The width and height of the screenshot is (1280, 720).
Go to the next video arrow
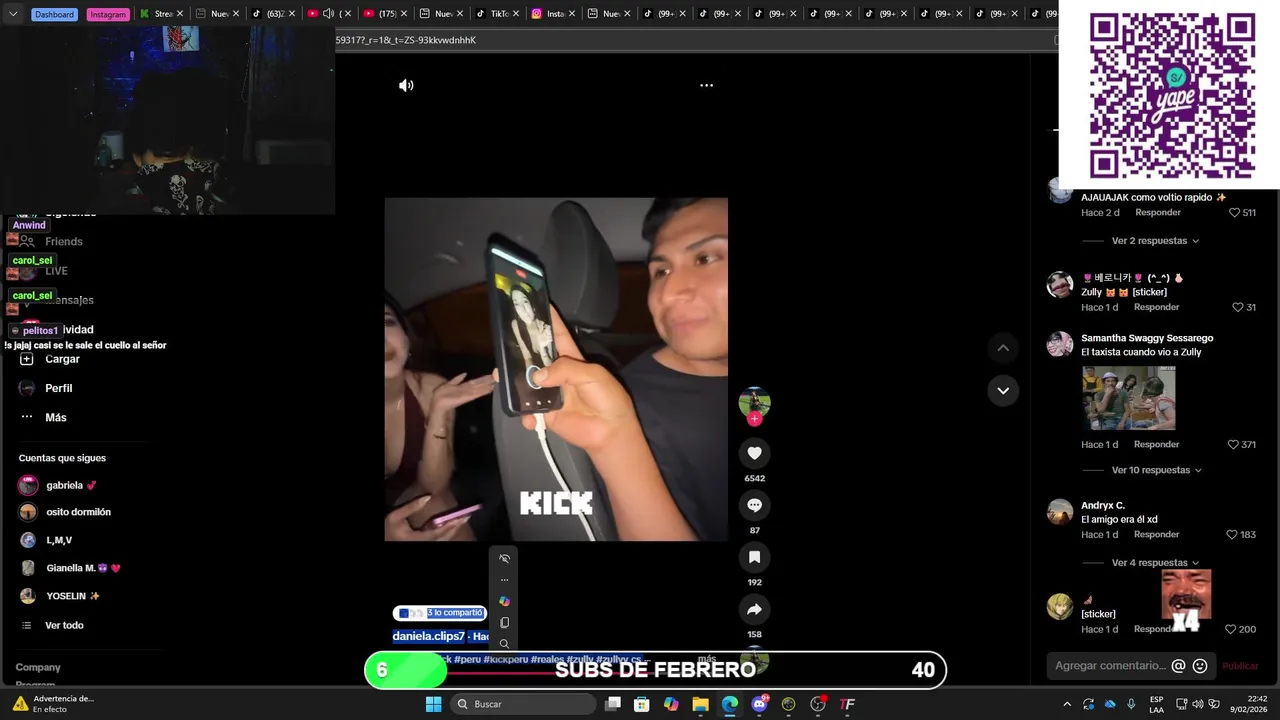coord(1003,390)
